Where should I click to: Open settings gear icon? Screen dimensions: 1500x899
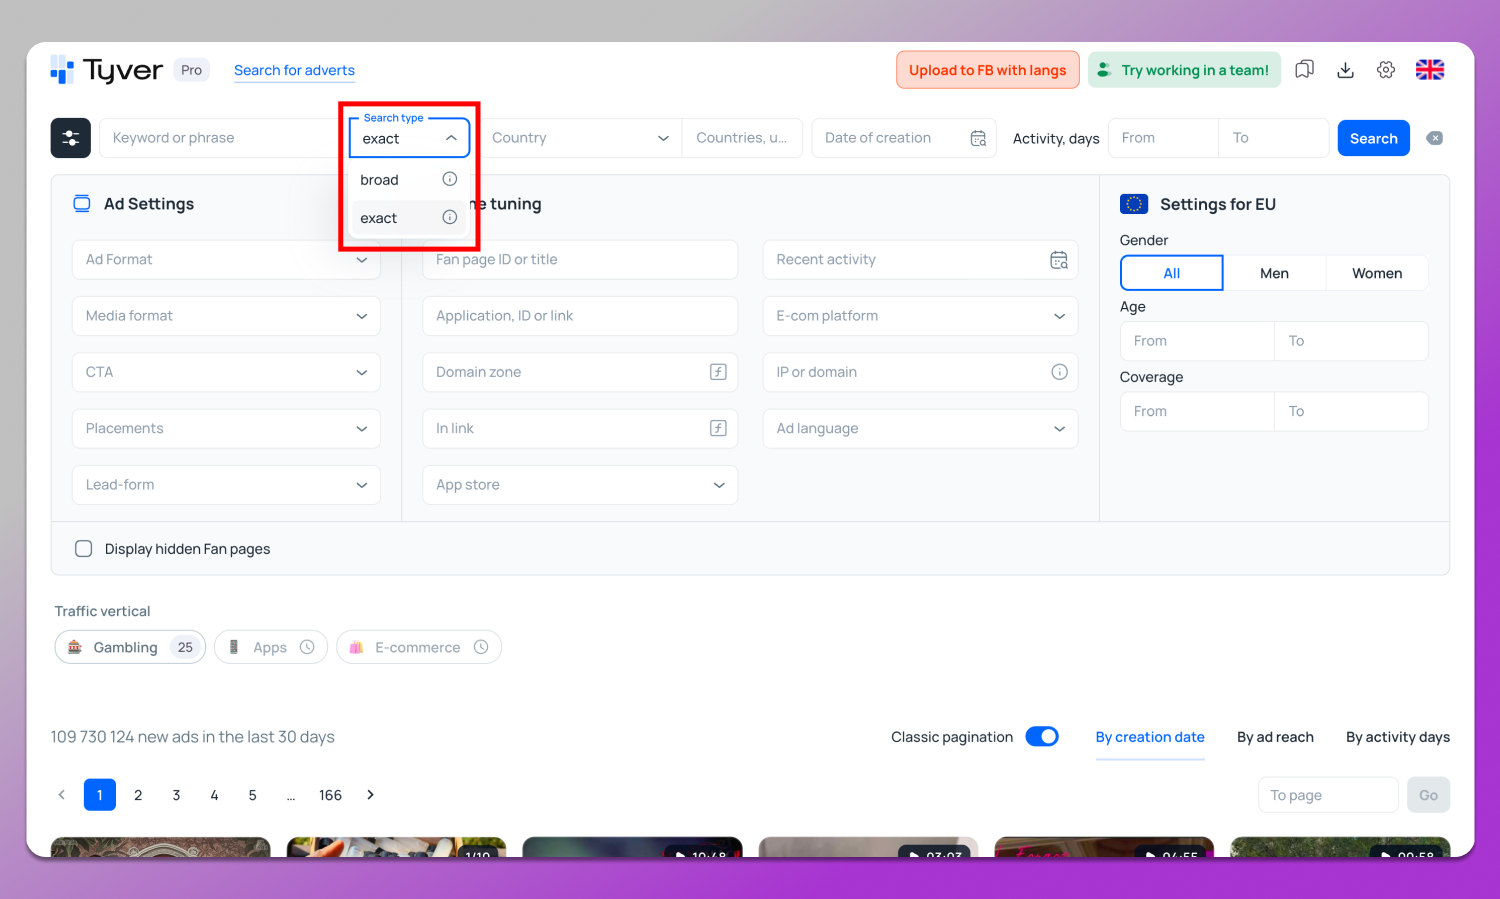pos(1386,70)
